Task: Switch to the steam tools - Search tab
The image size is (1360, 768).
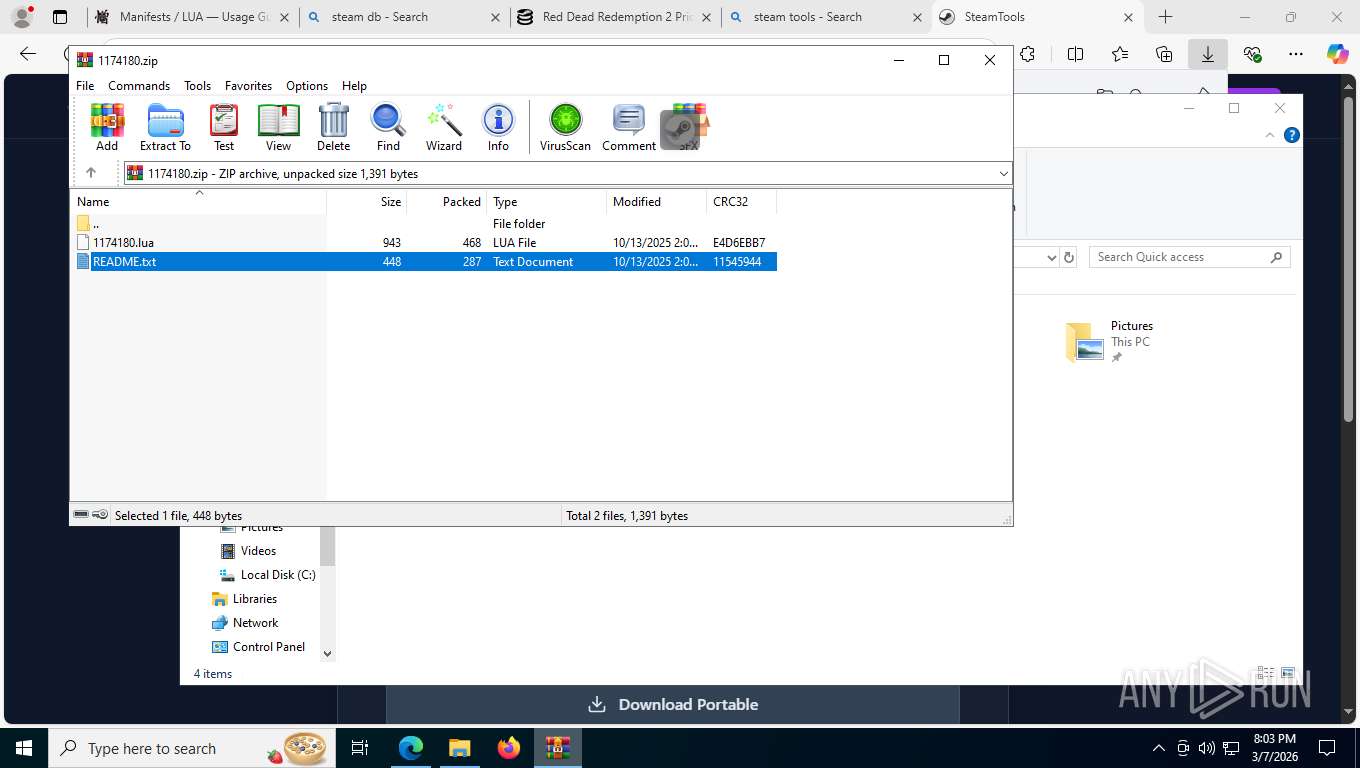Action: coord(826,17)
